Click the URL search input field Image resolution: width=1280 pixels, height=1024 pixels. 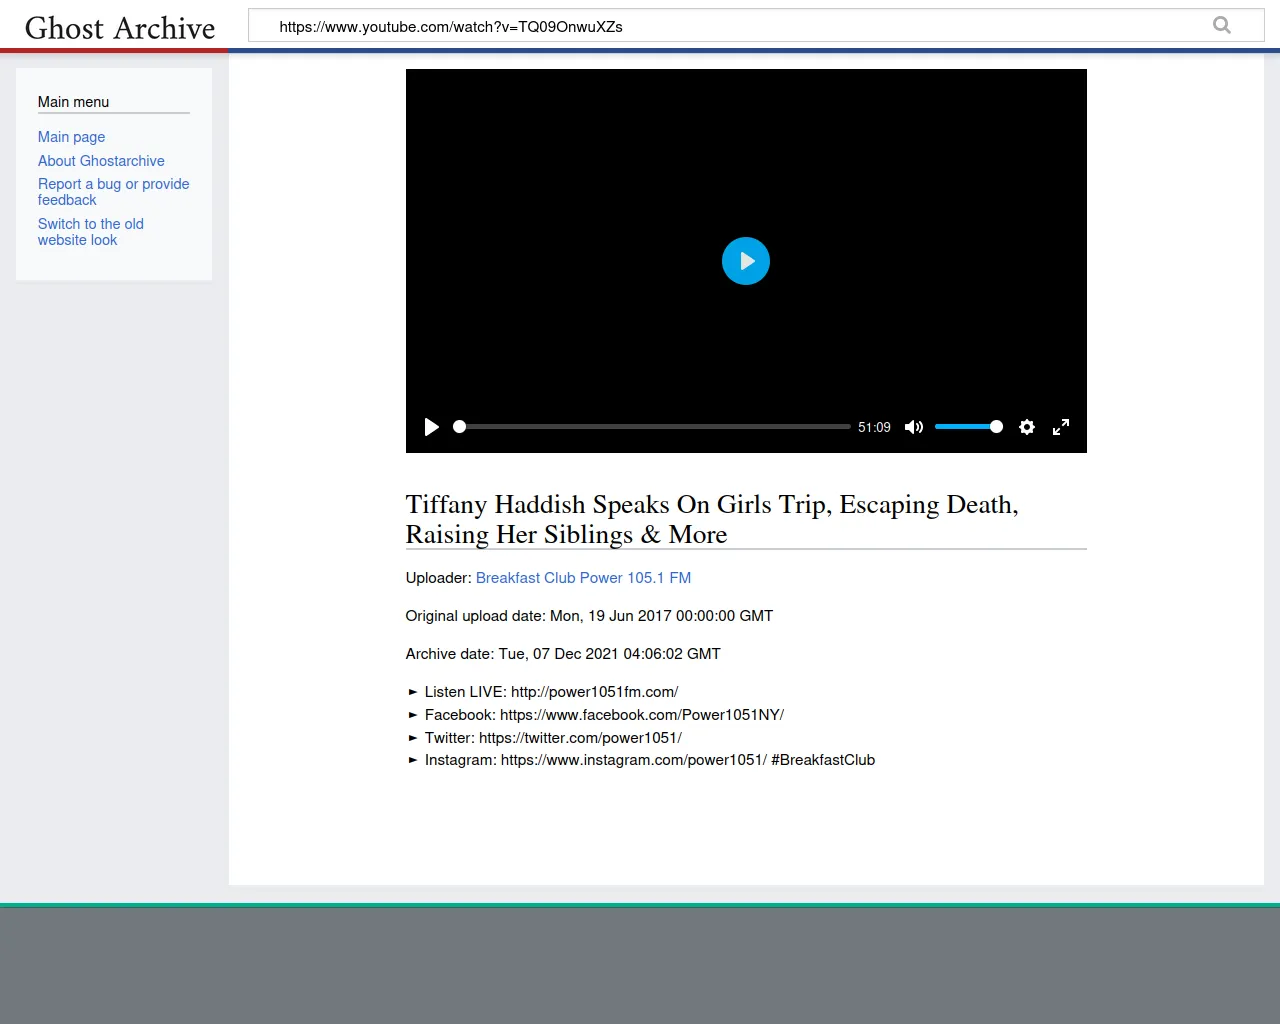pyautogui.click(x=730, y=26)
